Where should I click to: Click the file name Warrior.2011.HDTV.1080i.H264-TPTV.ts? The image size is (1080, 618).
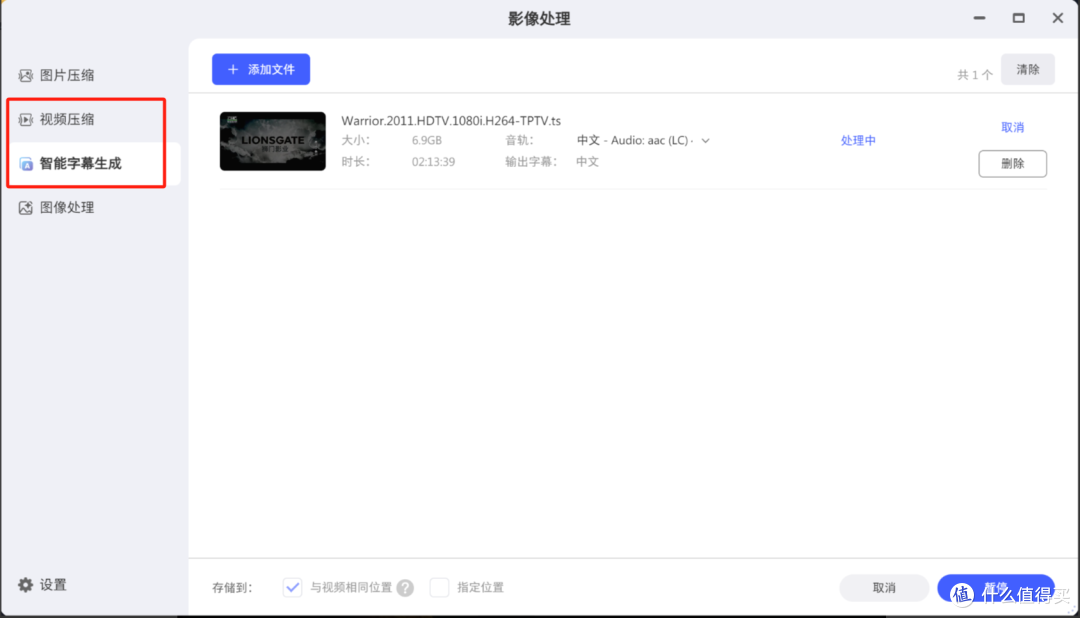pos(451,121)
